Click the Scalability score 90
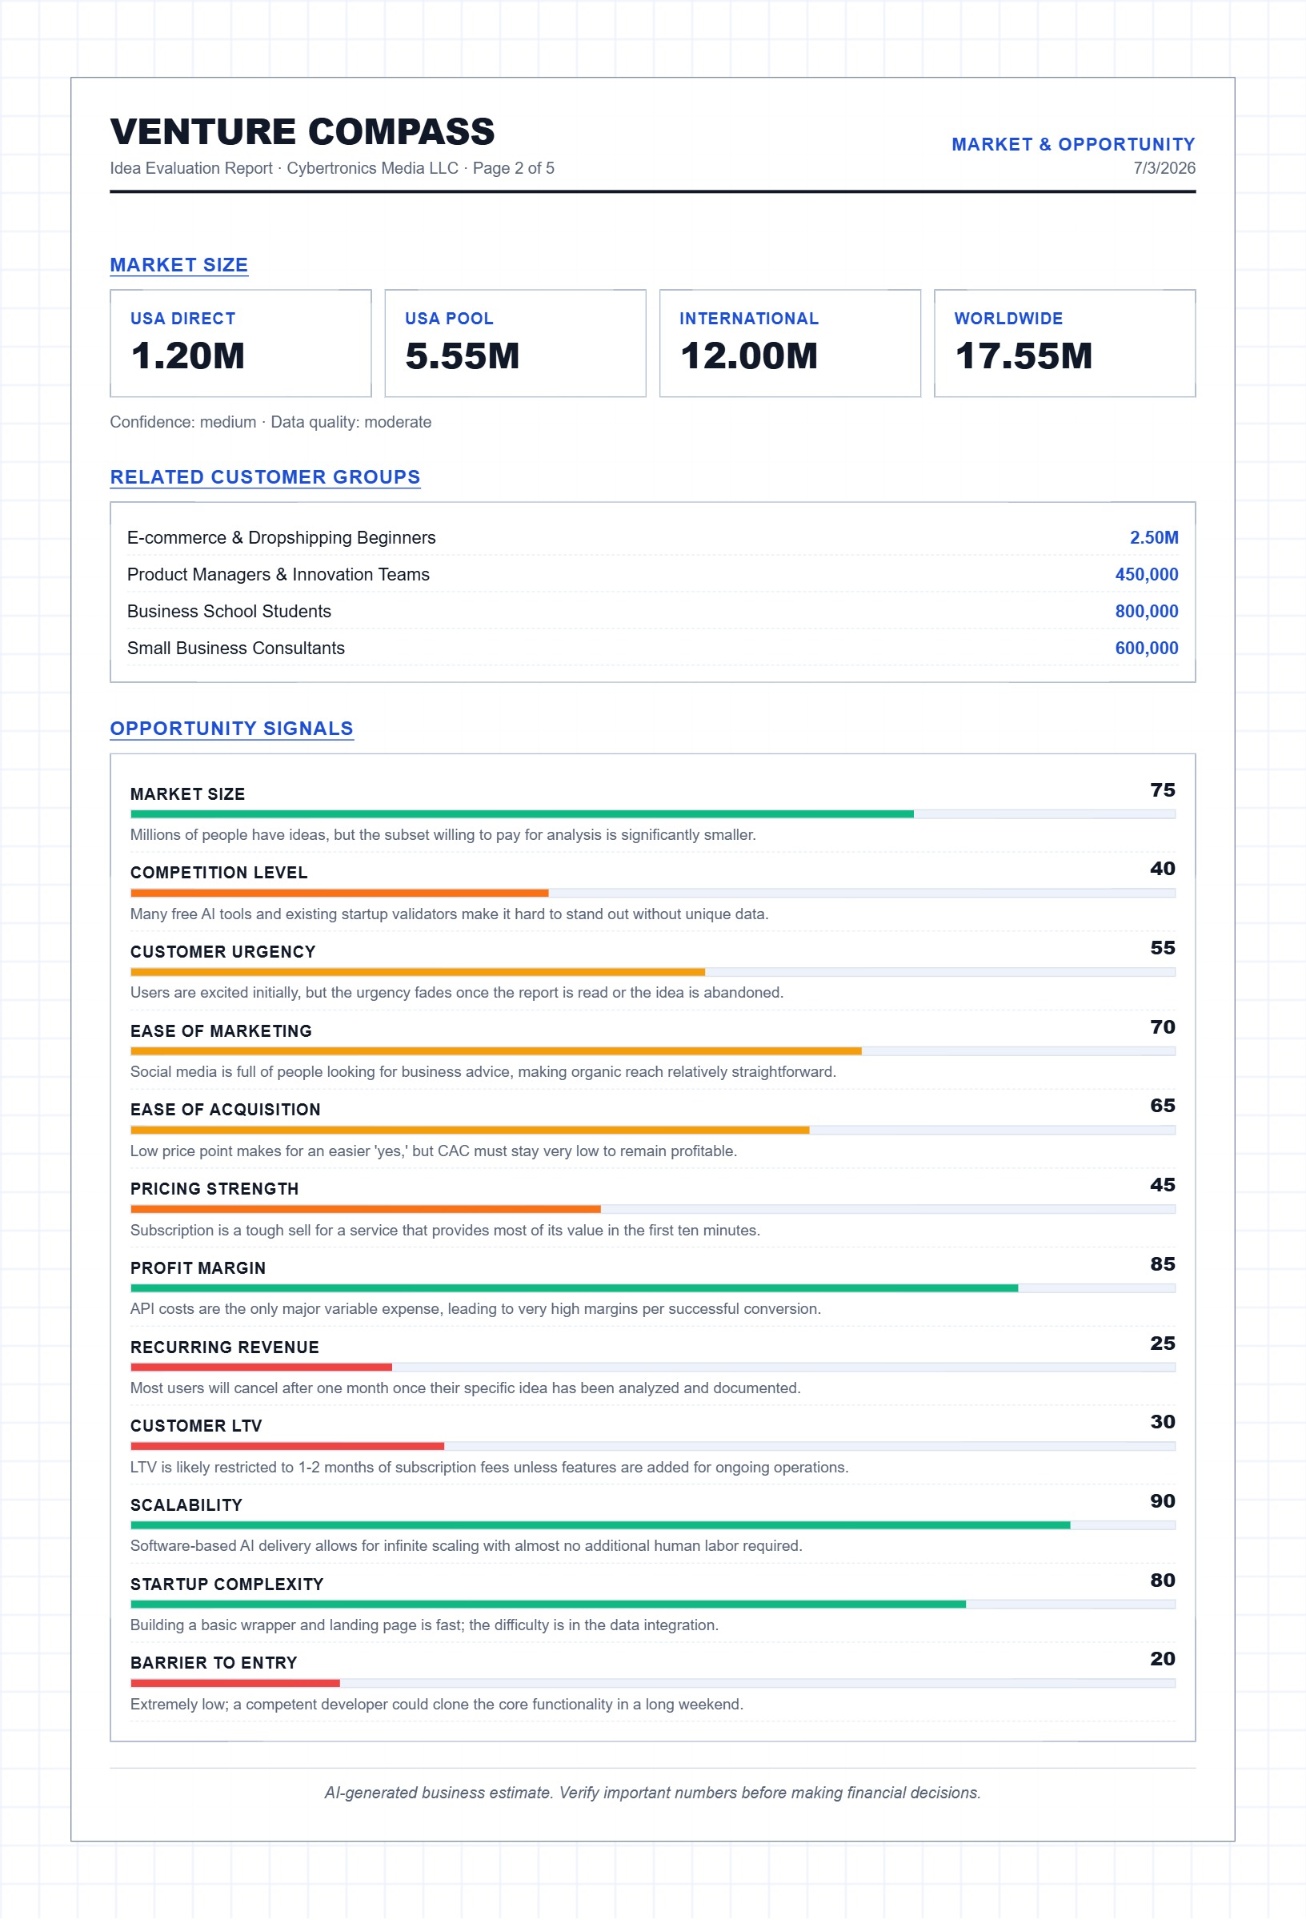Image resolution: width=1306 pixels, height=1920 pixels. coord(1163,1501)
